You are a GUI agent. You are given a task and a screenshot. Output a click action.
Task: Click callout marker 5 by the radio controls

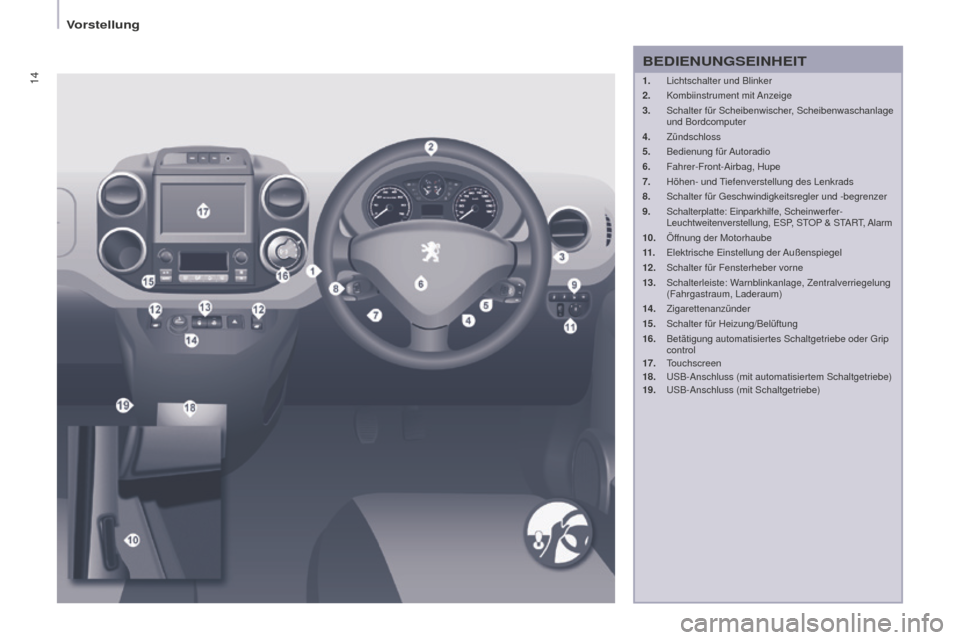[x=486, y=305]
